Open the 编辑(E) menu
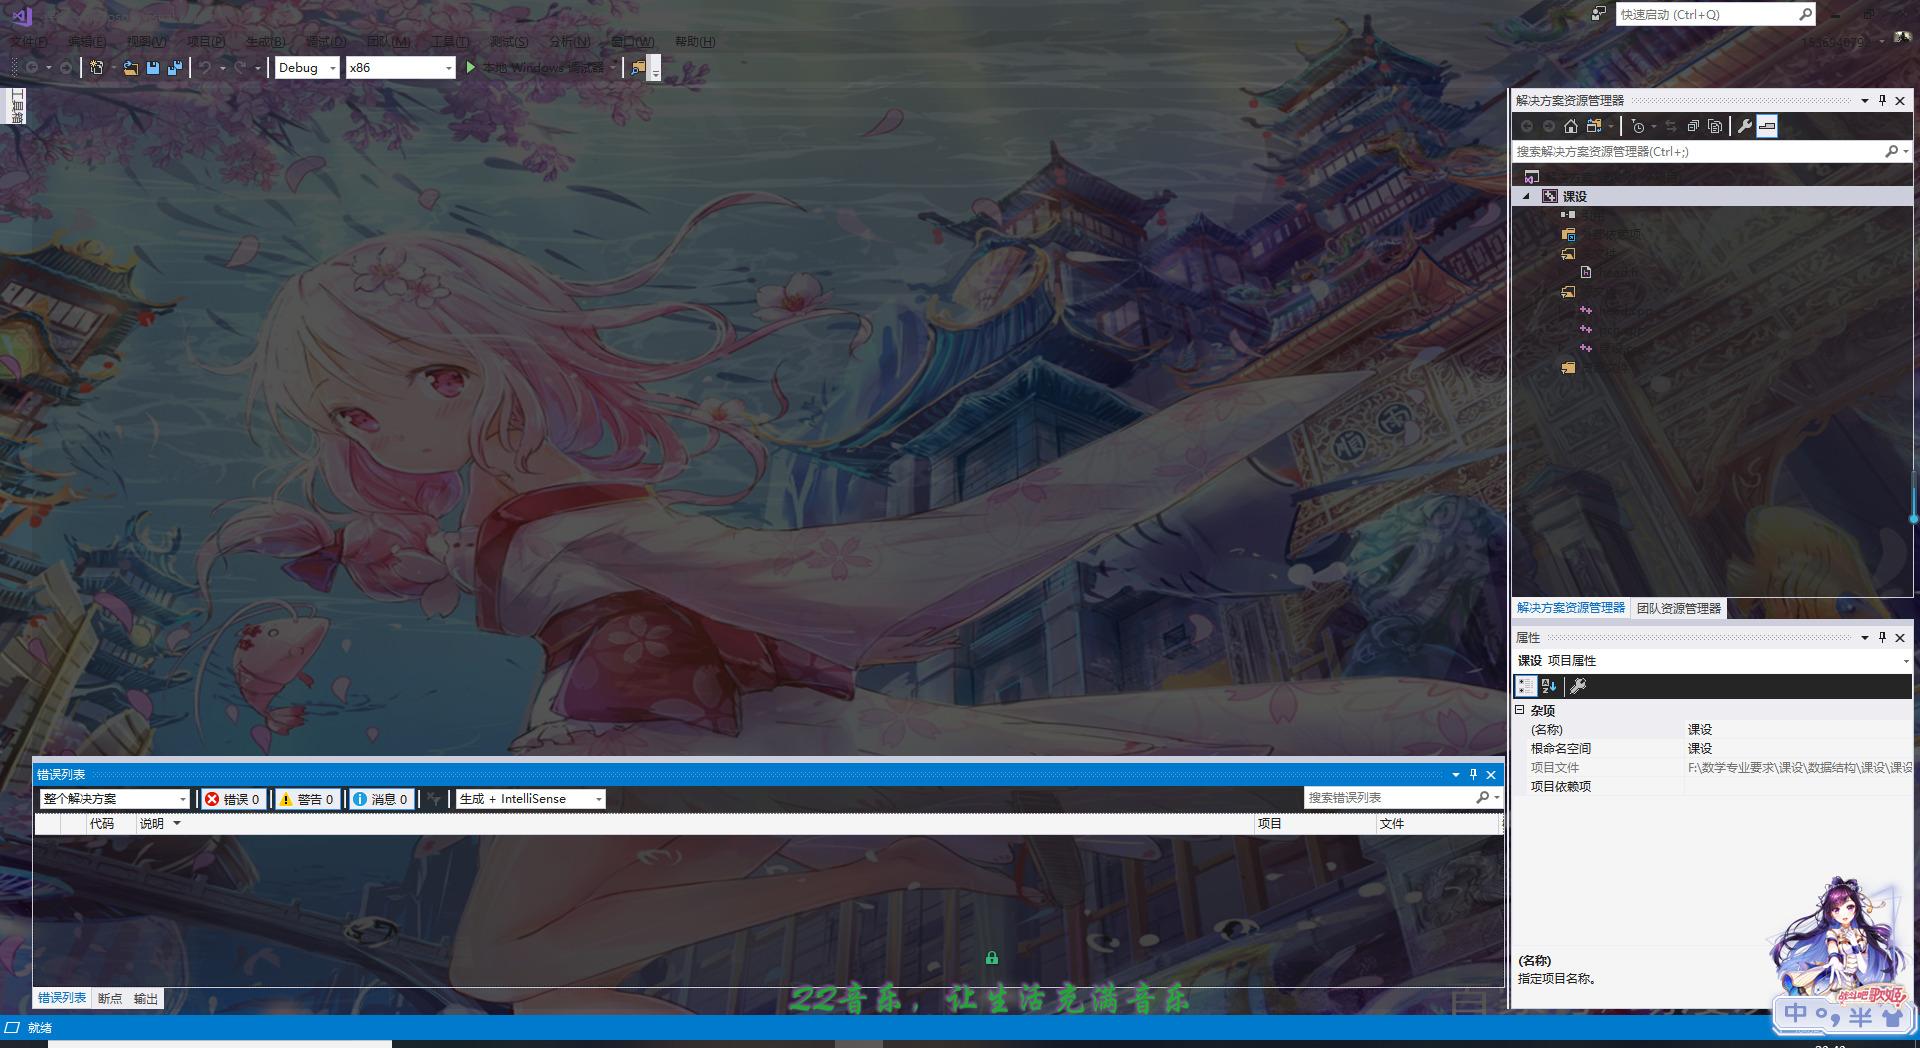The width and height of the screenshot is (1920, 1048). 87,42
